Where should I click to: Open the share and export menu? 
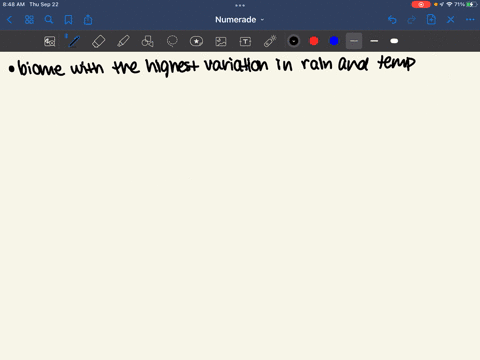[x=88, y=20]
